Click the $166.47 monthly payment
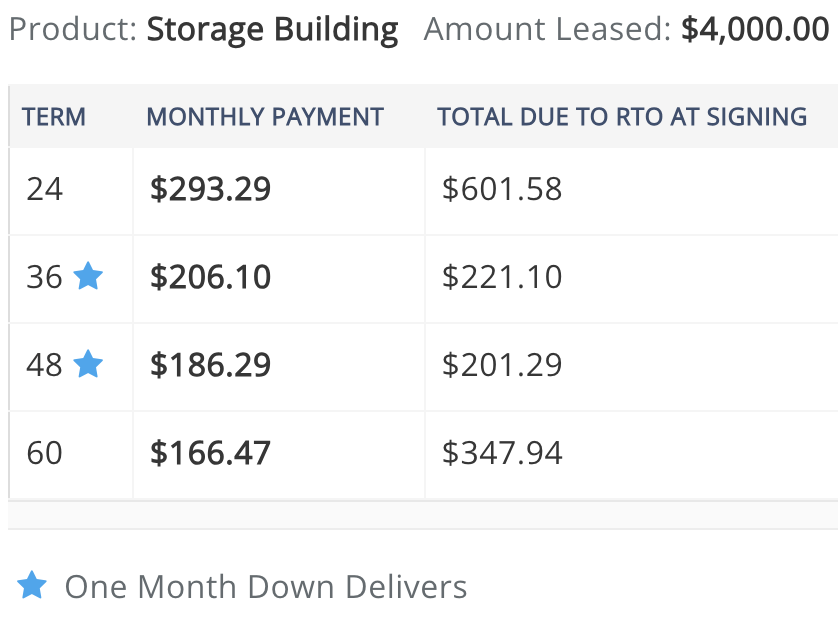Image resolution: width=838 pixels, height=618 pixels. coord(210,453)
